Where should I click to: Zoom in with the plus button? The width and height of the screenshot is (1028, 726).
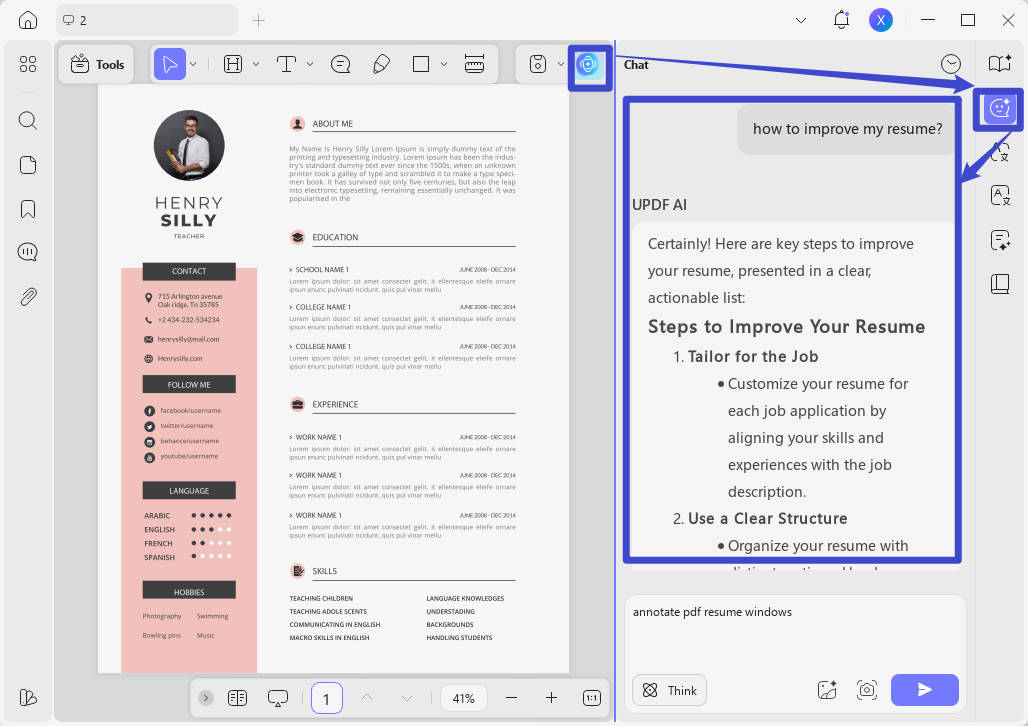tap(551, 698)
